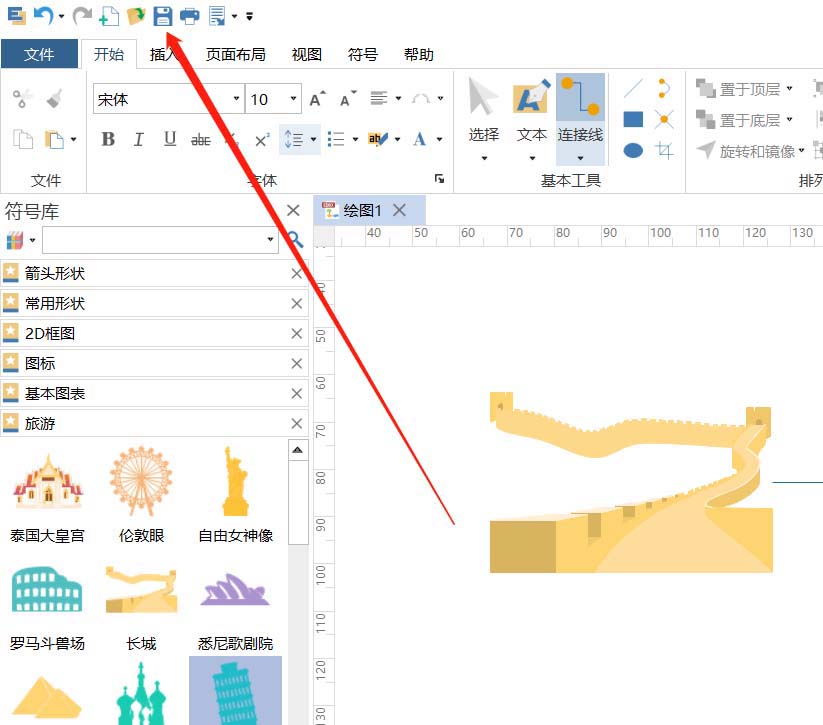Viewport: 823px width, 725px height.
Task: Close the 绘图1 document tab
Action: [x=399, y=210]
